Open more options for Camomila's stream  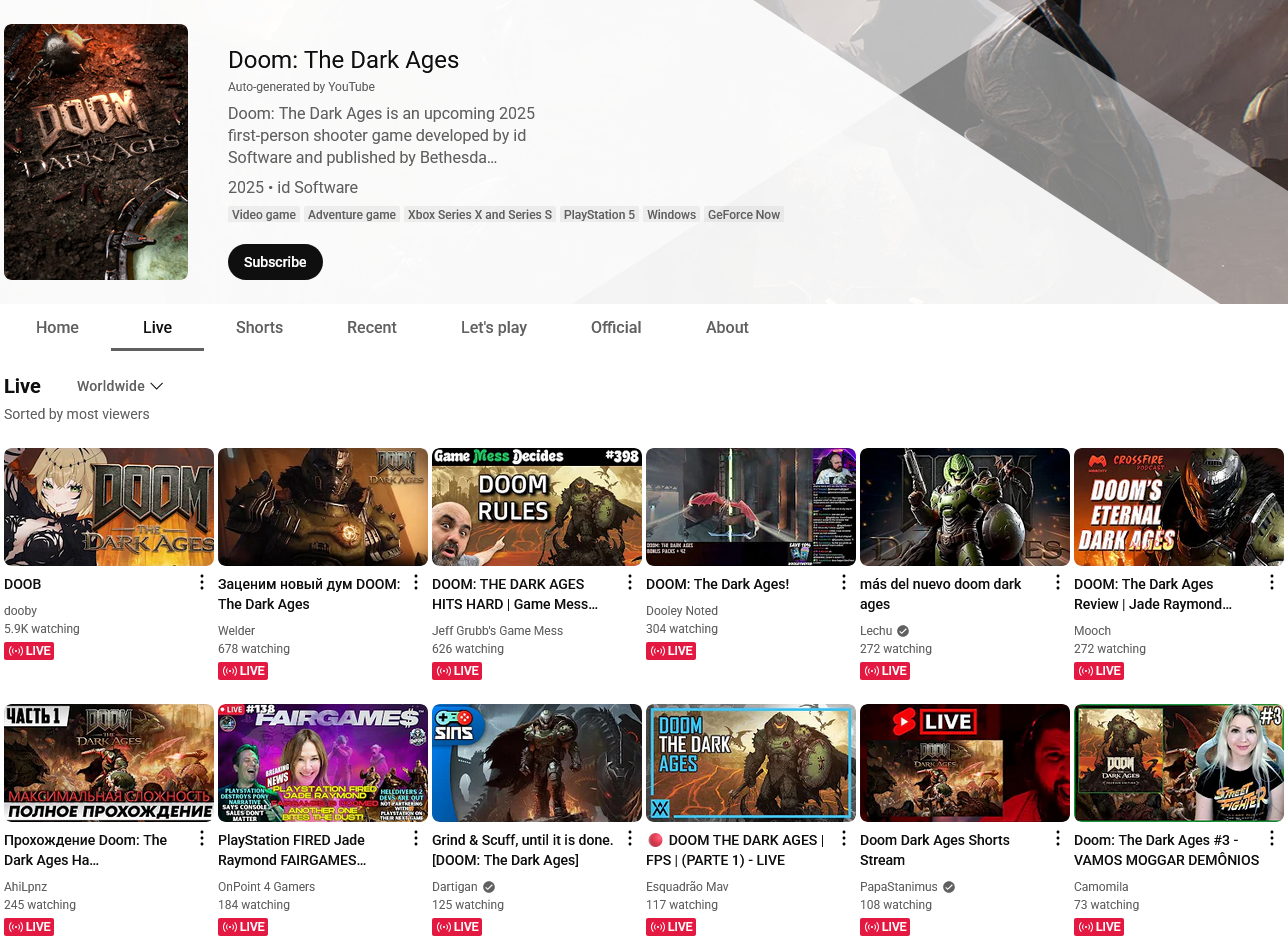[1272, 839]
